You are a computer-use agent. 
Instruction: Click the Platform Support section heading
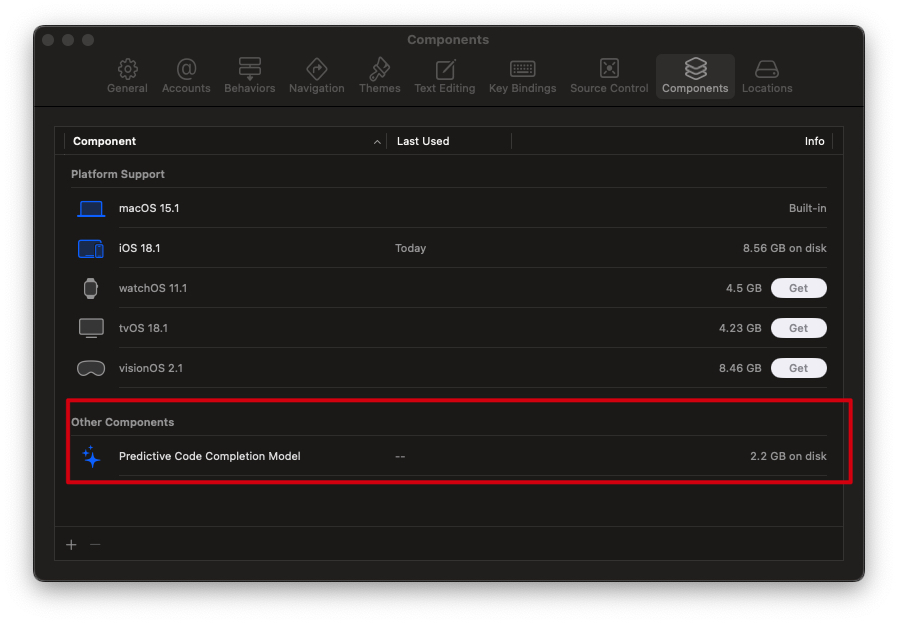click(118, 174)
